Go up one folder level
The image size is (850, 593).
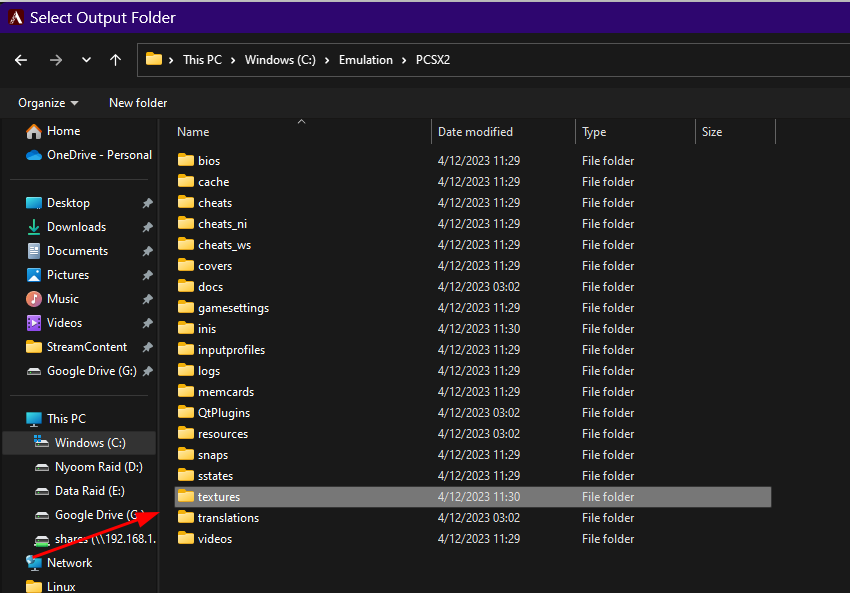point(115,60)
